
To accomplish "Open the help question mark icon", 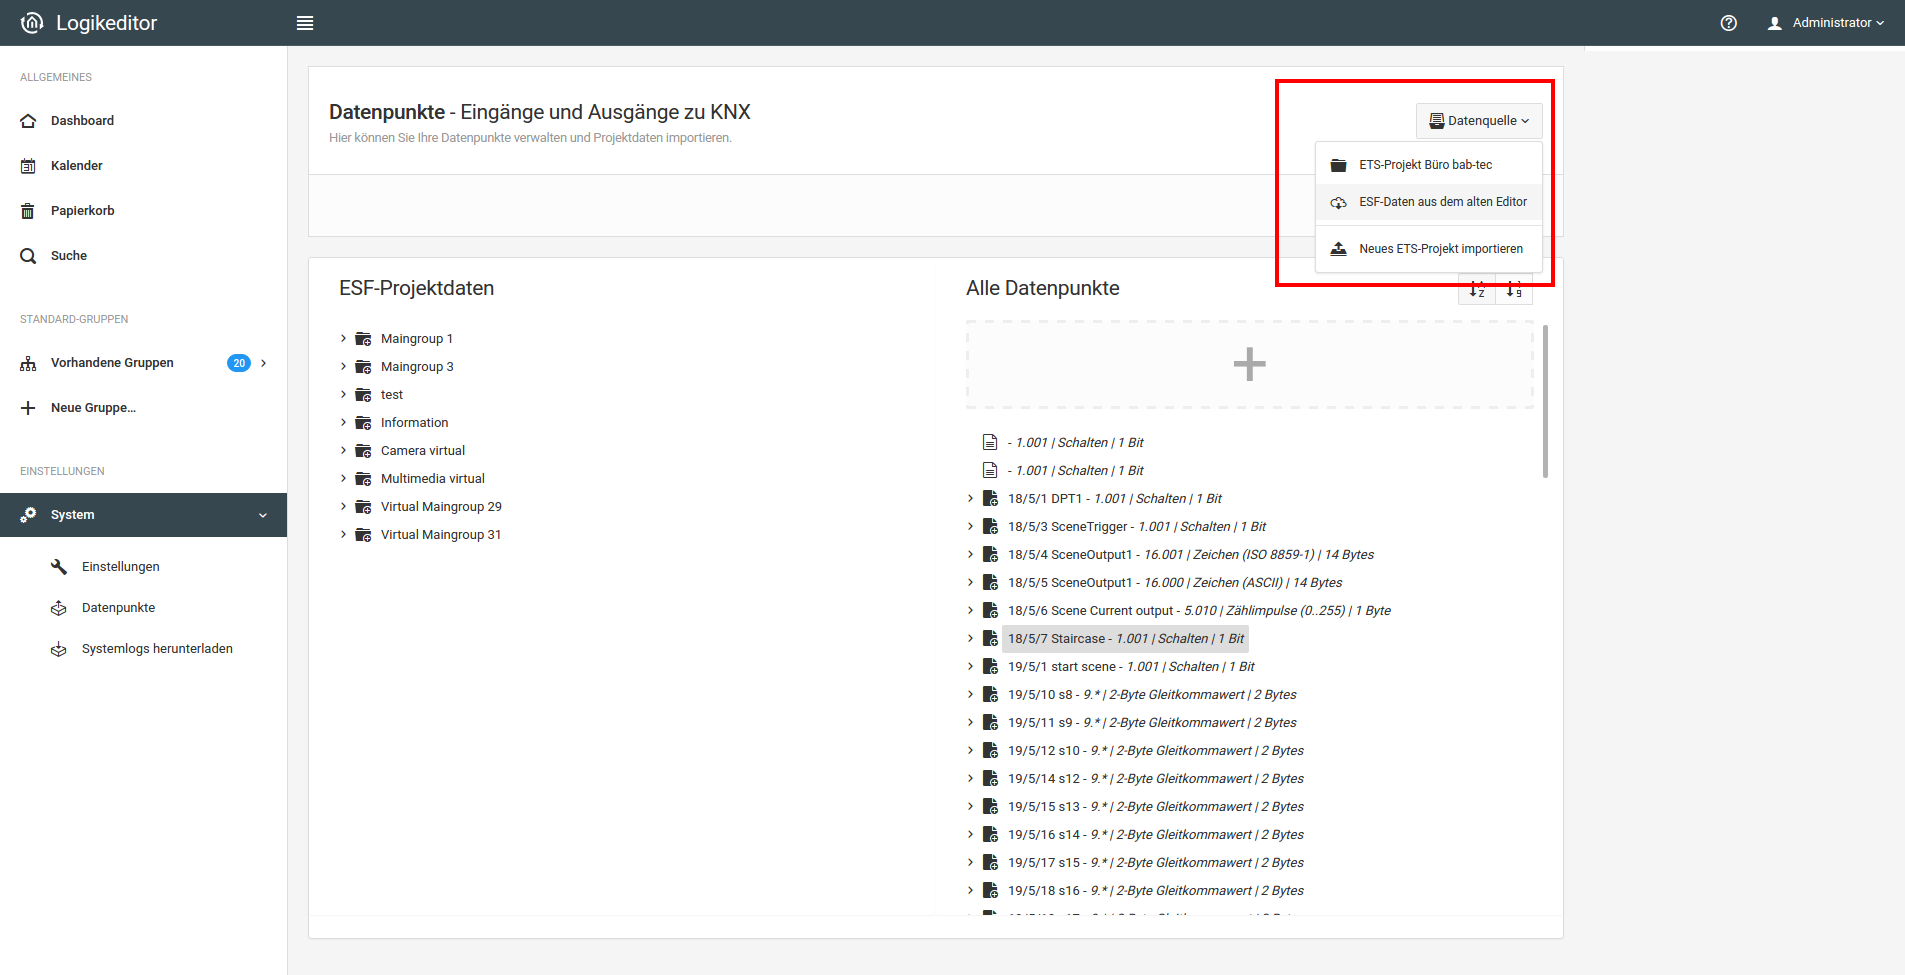I will (x=1728, y=23).
